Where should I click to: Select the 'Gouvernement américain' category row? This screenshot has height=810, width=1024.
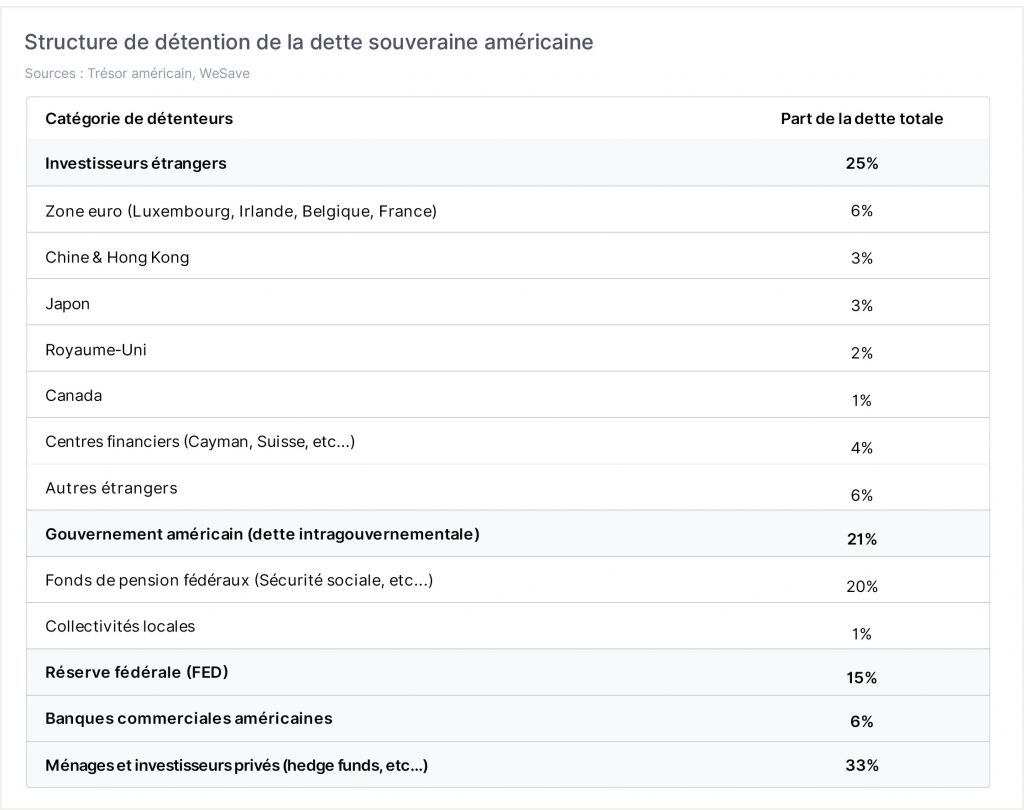(507, 534)
